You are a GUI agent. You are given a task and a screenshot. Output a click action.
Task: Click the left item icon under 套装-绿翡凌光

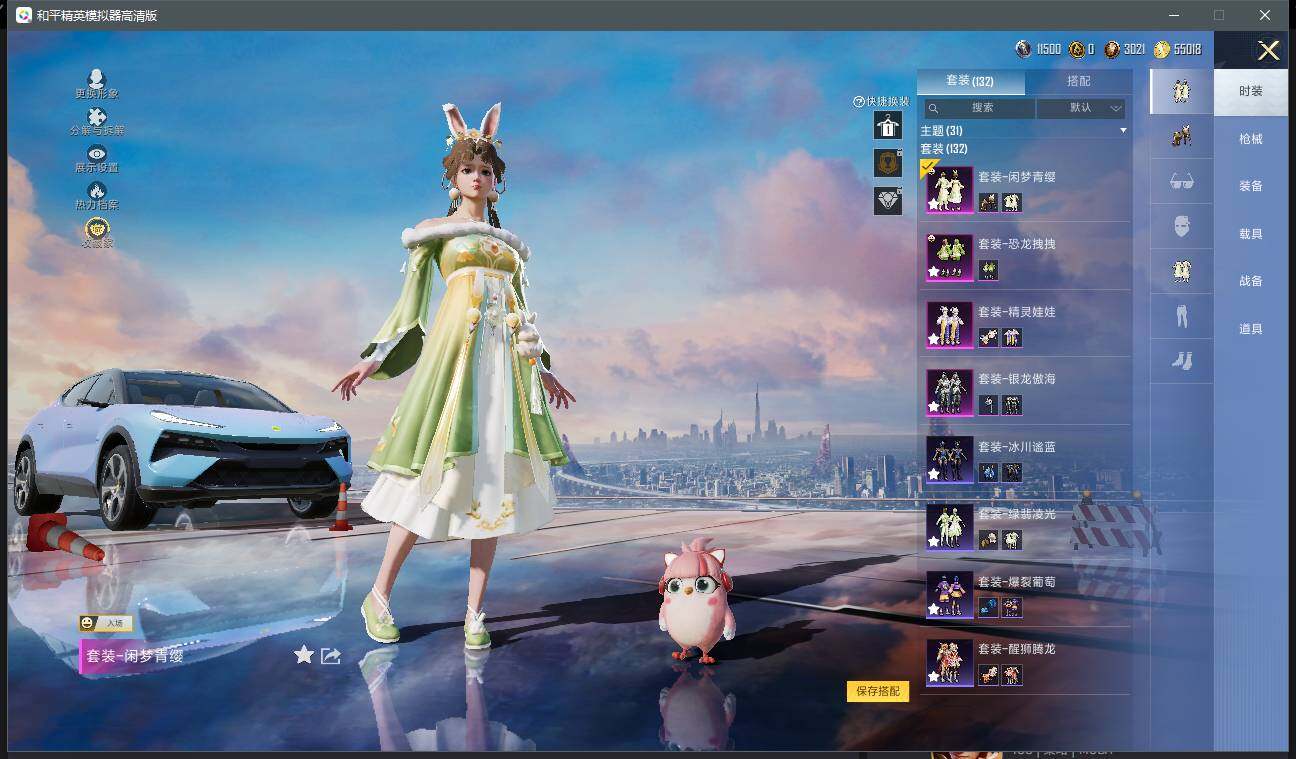[x=988, y=540]
